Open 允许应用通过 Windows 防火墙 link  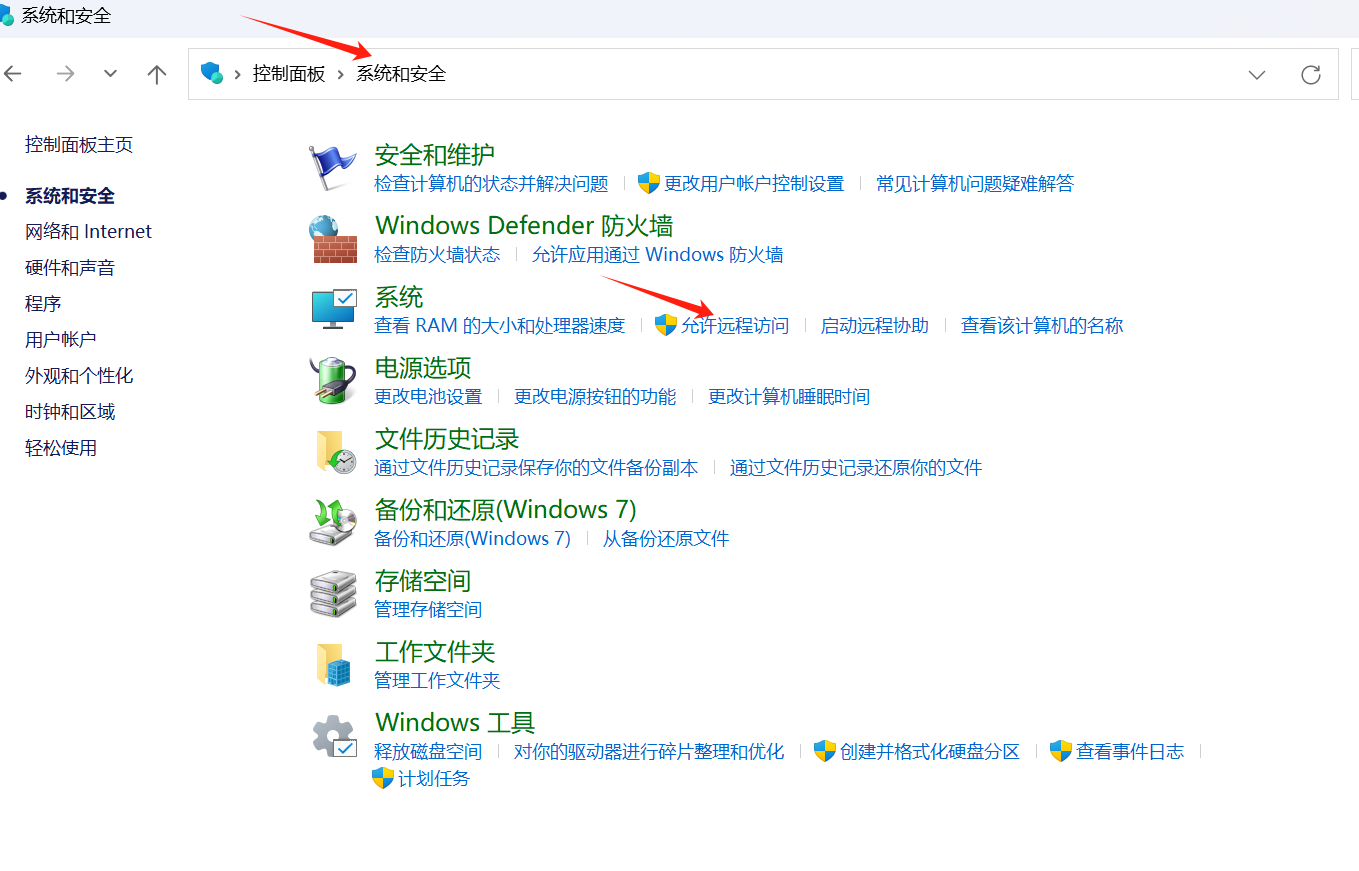click(657, 255)
